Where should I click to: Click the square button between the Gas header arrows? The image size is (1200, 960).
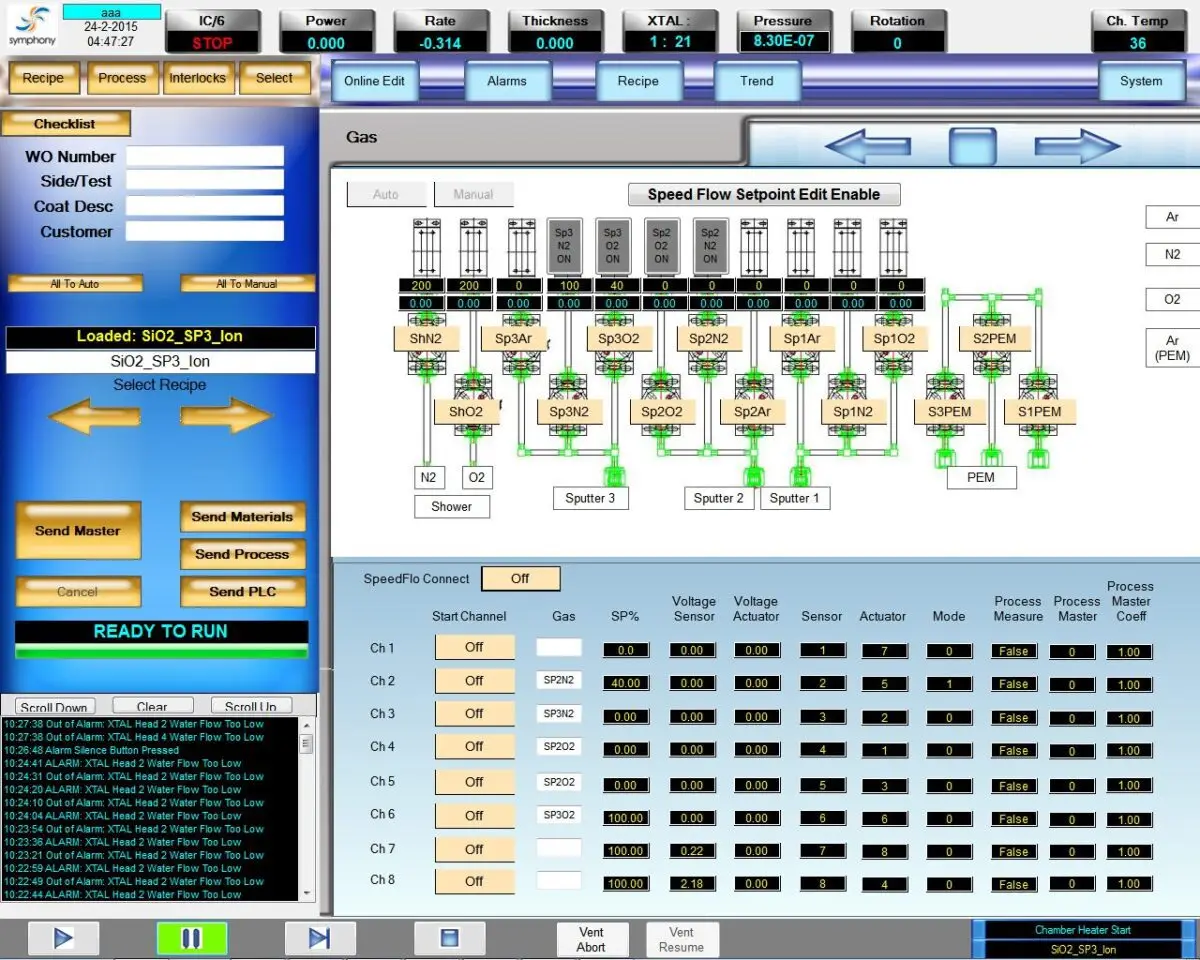(972, 146)
